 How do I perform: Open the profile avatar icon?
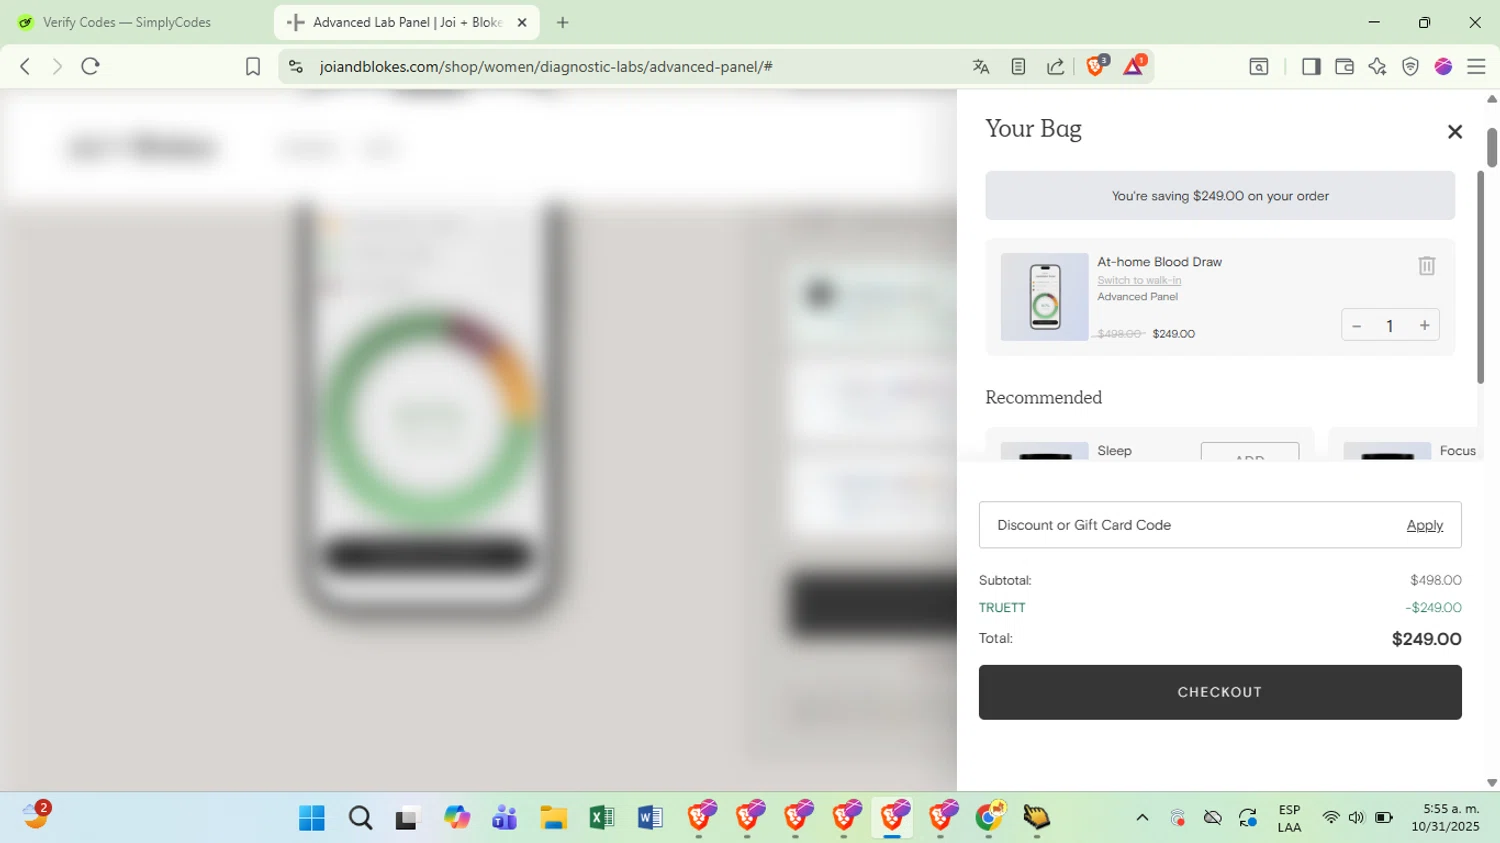point(1443,66)
